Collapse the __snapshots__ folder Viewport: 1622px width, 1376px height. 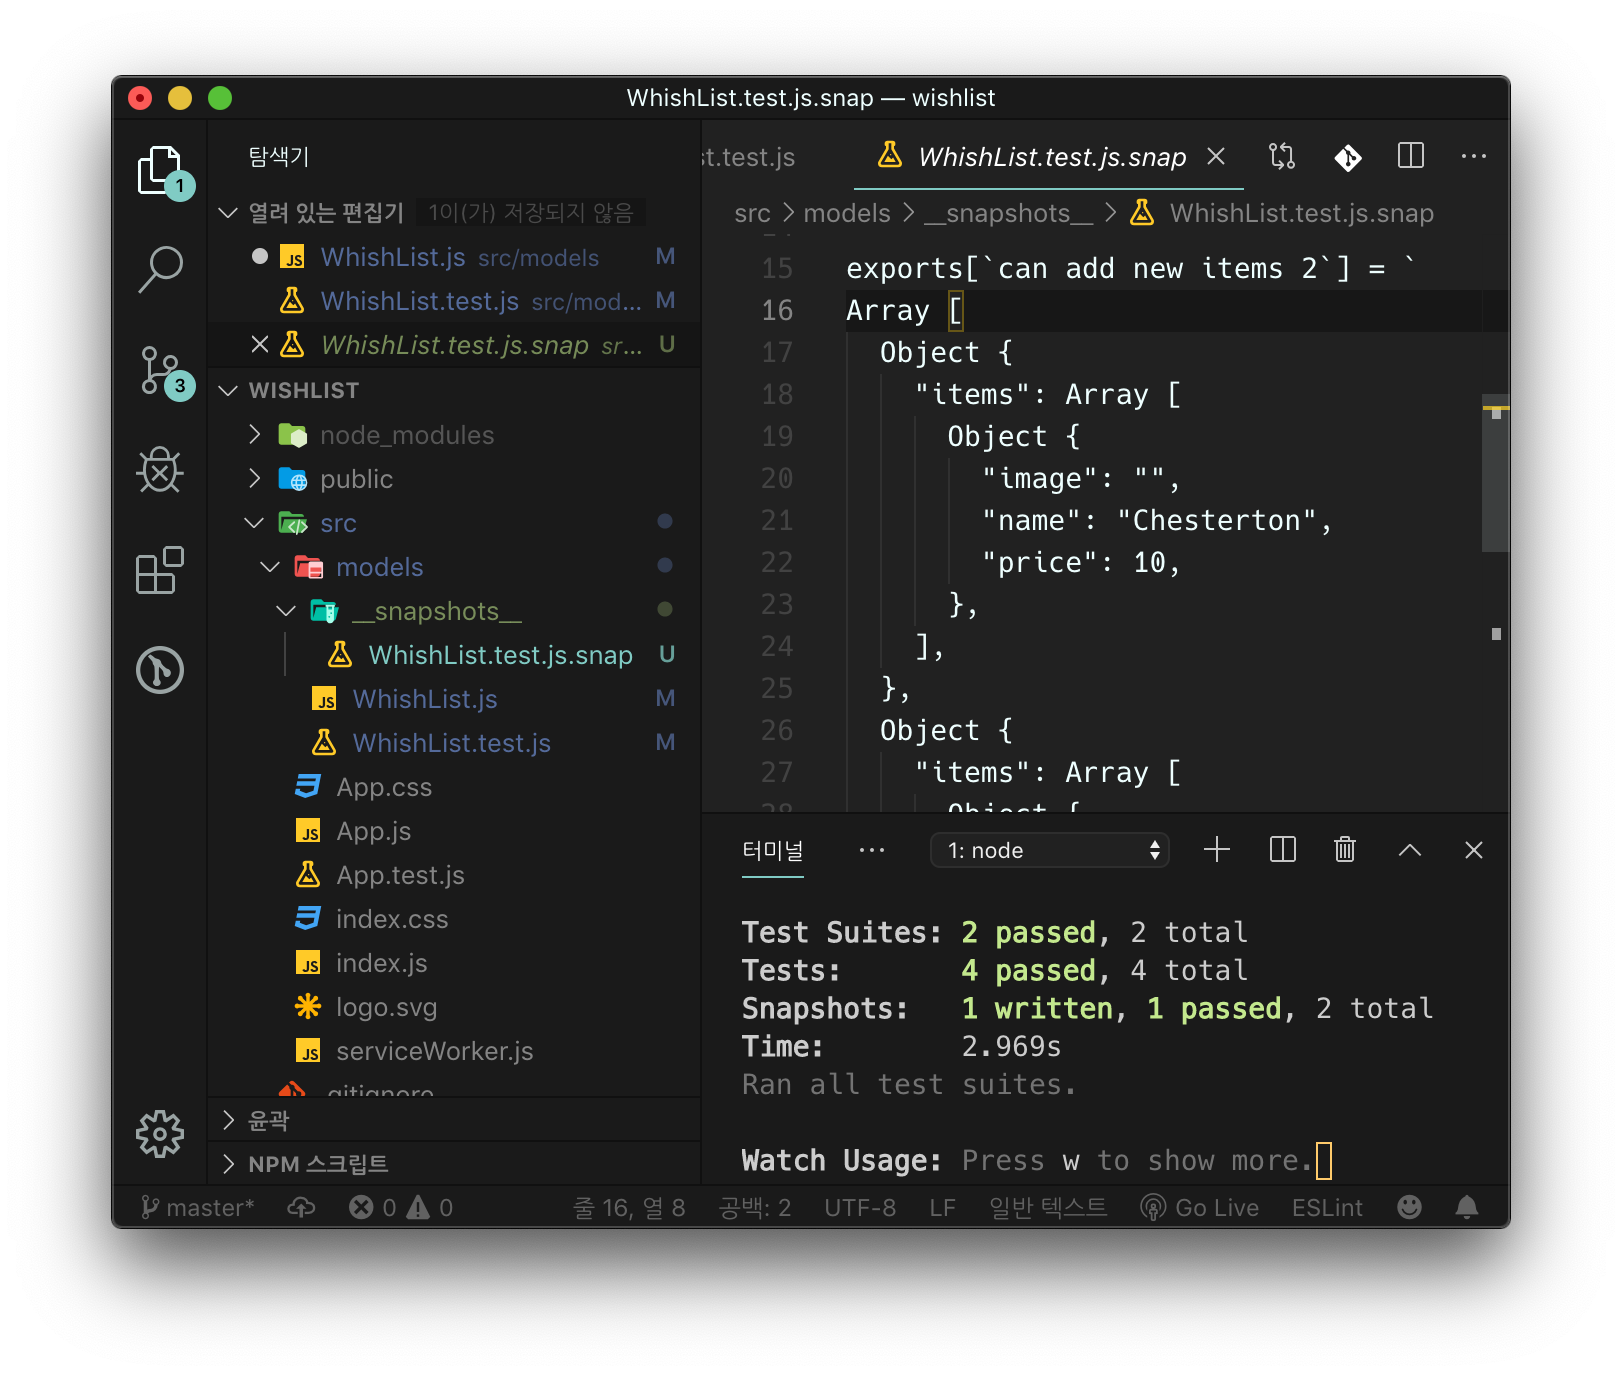click(286, 610)
